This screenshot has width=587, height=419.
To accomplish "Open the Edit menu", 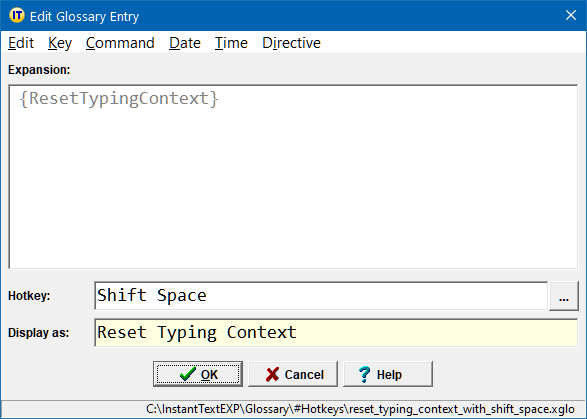I will [21, 43].
